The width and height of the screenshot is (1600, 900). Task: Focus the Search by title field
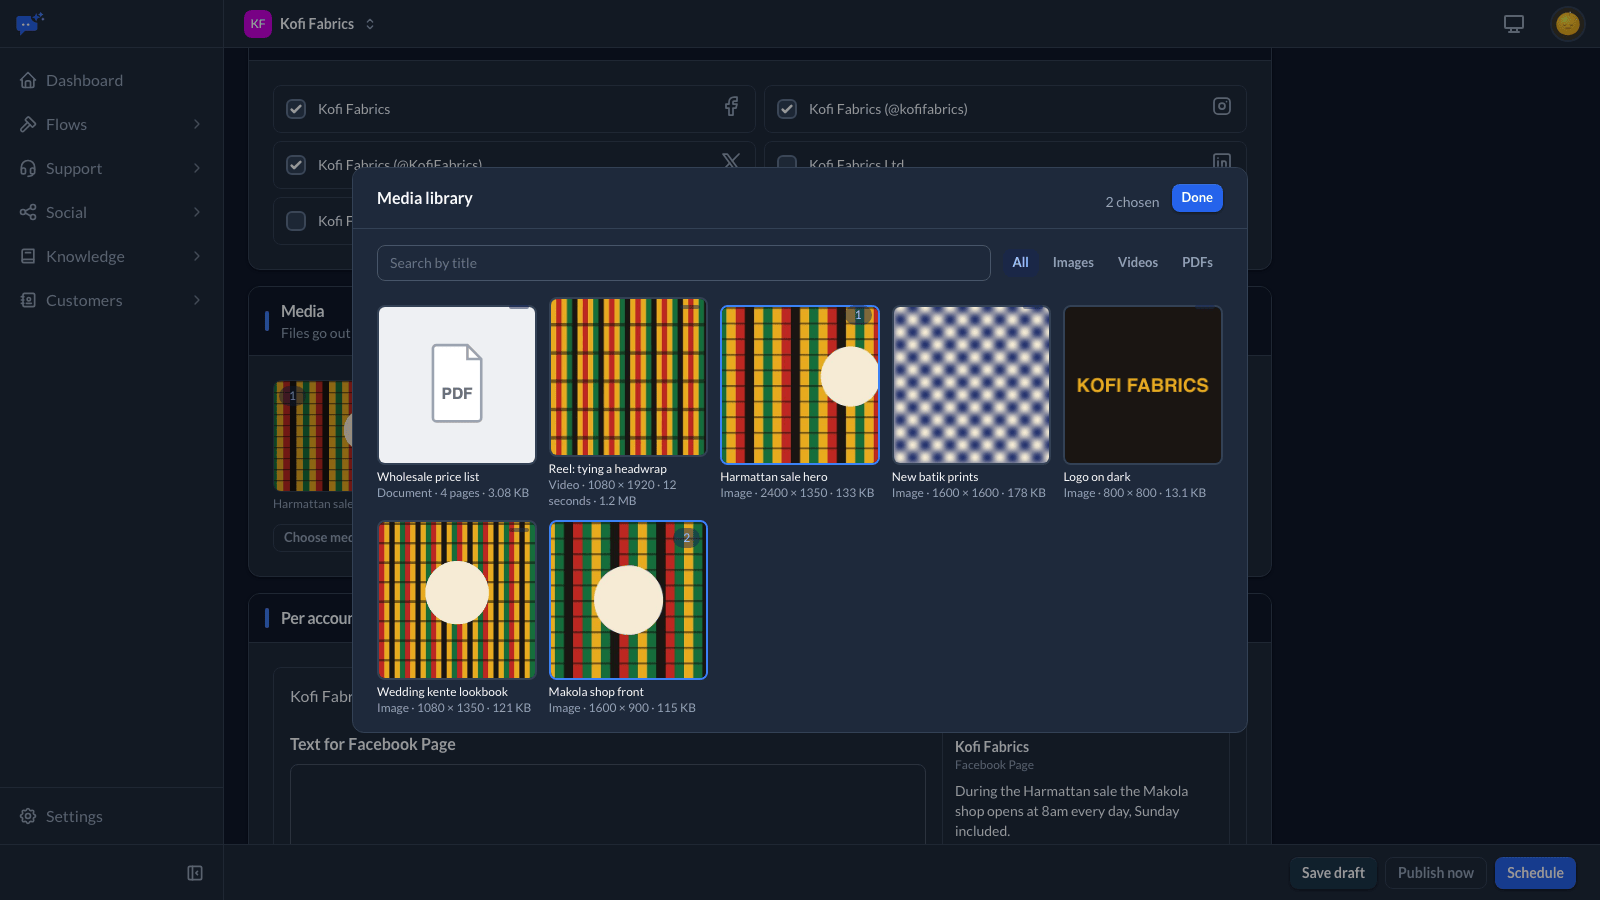click(x=684, y=263)
